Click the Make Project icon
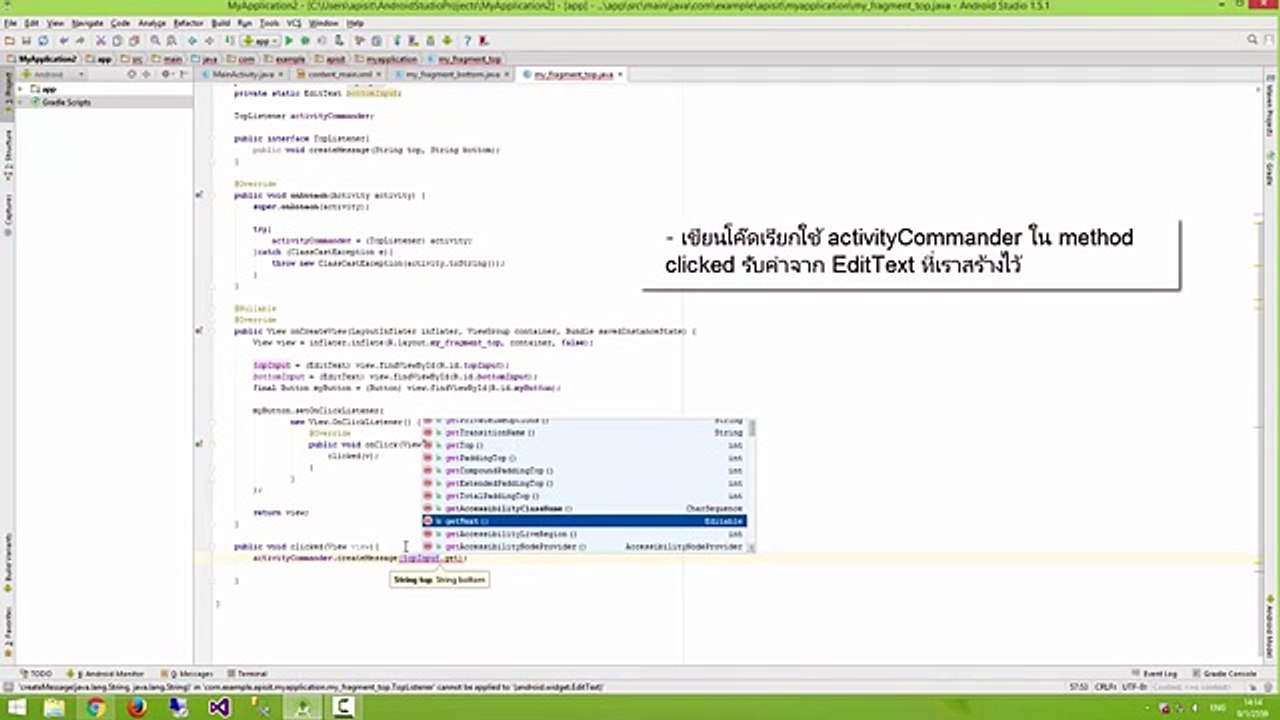The height and width of the screenshot is (720, 1280). click(x=229, y=41)
